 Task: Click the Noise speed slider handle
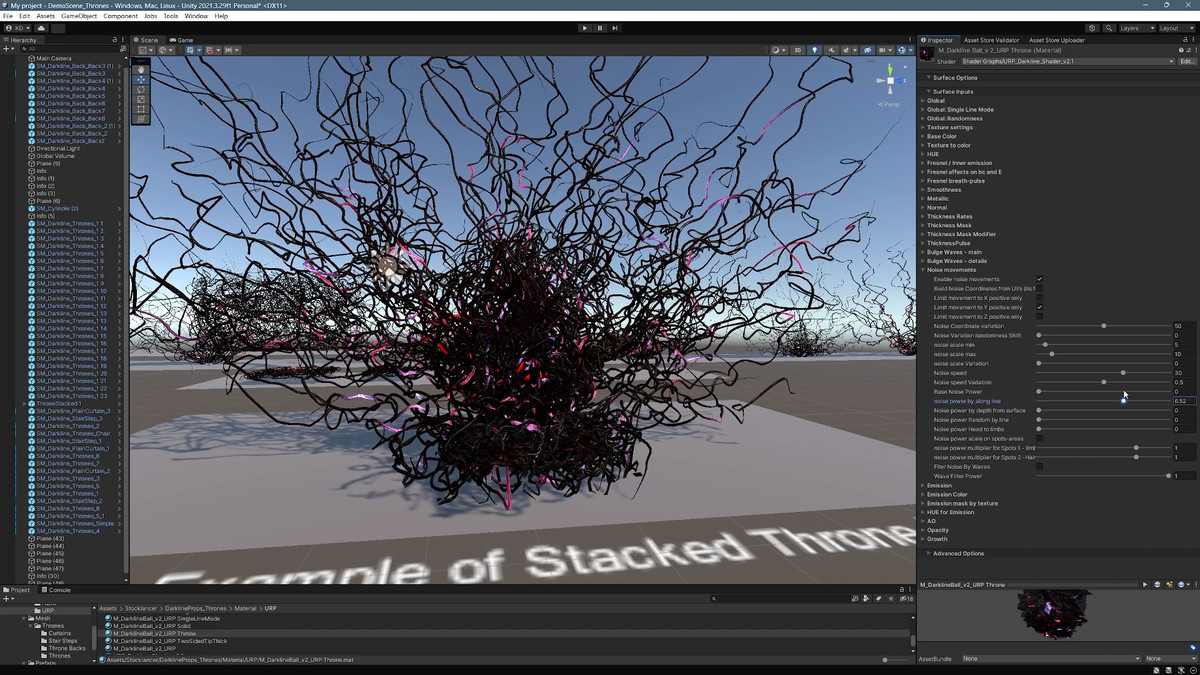1123,373
